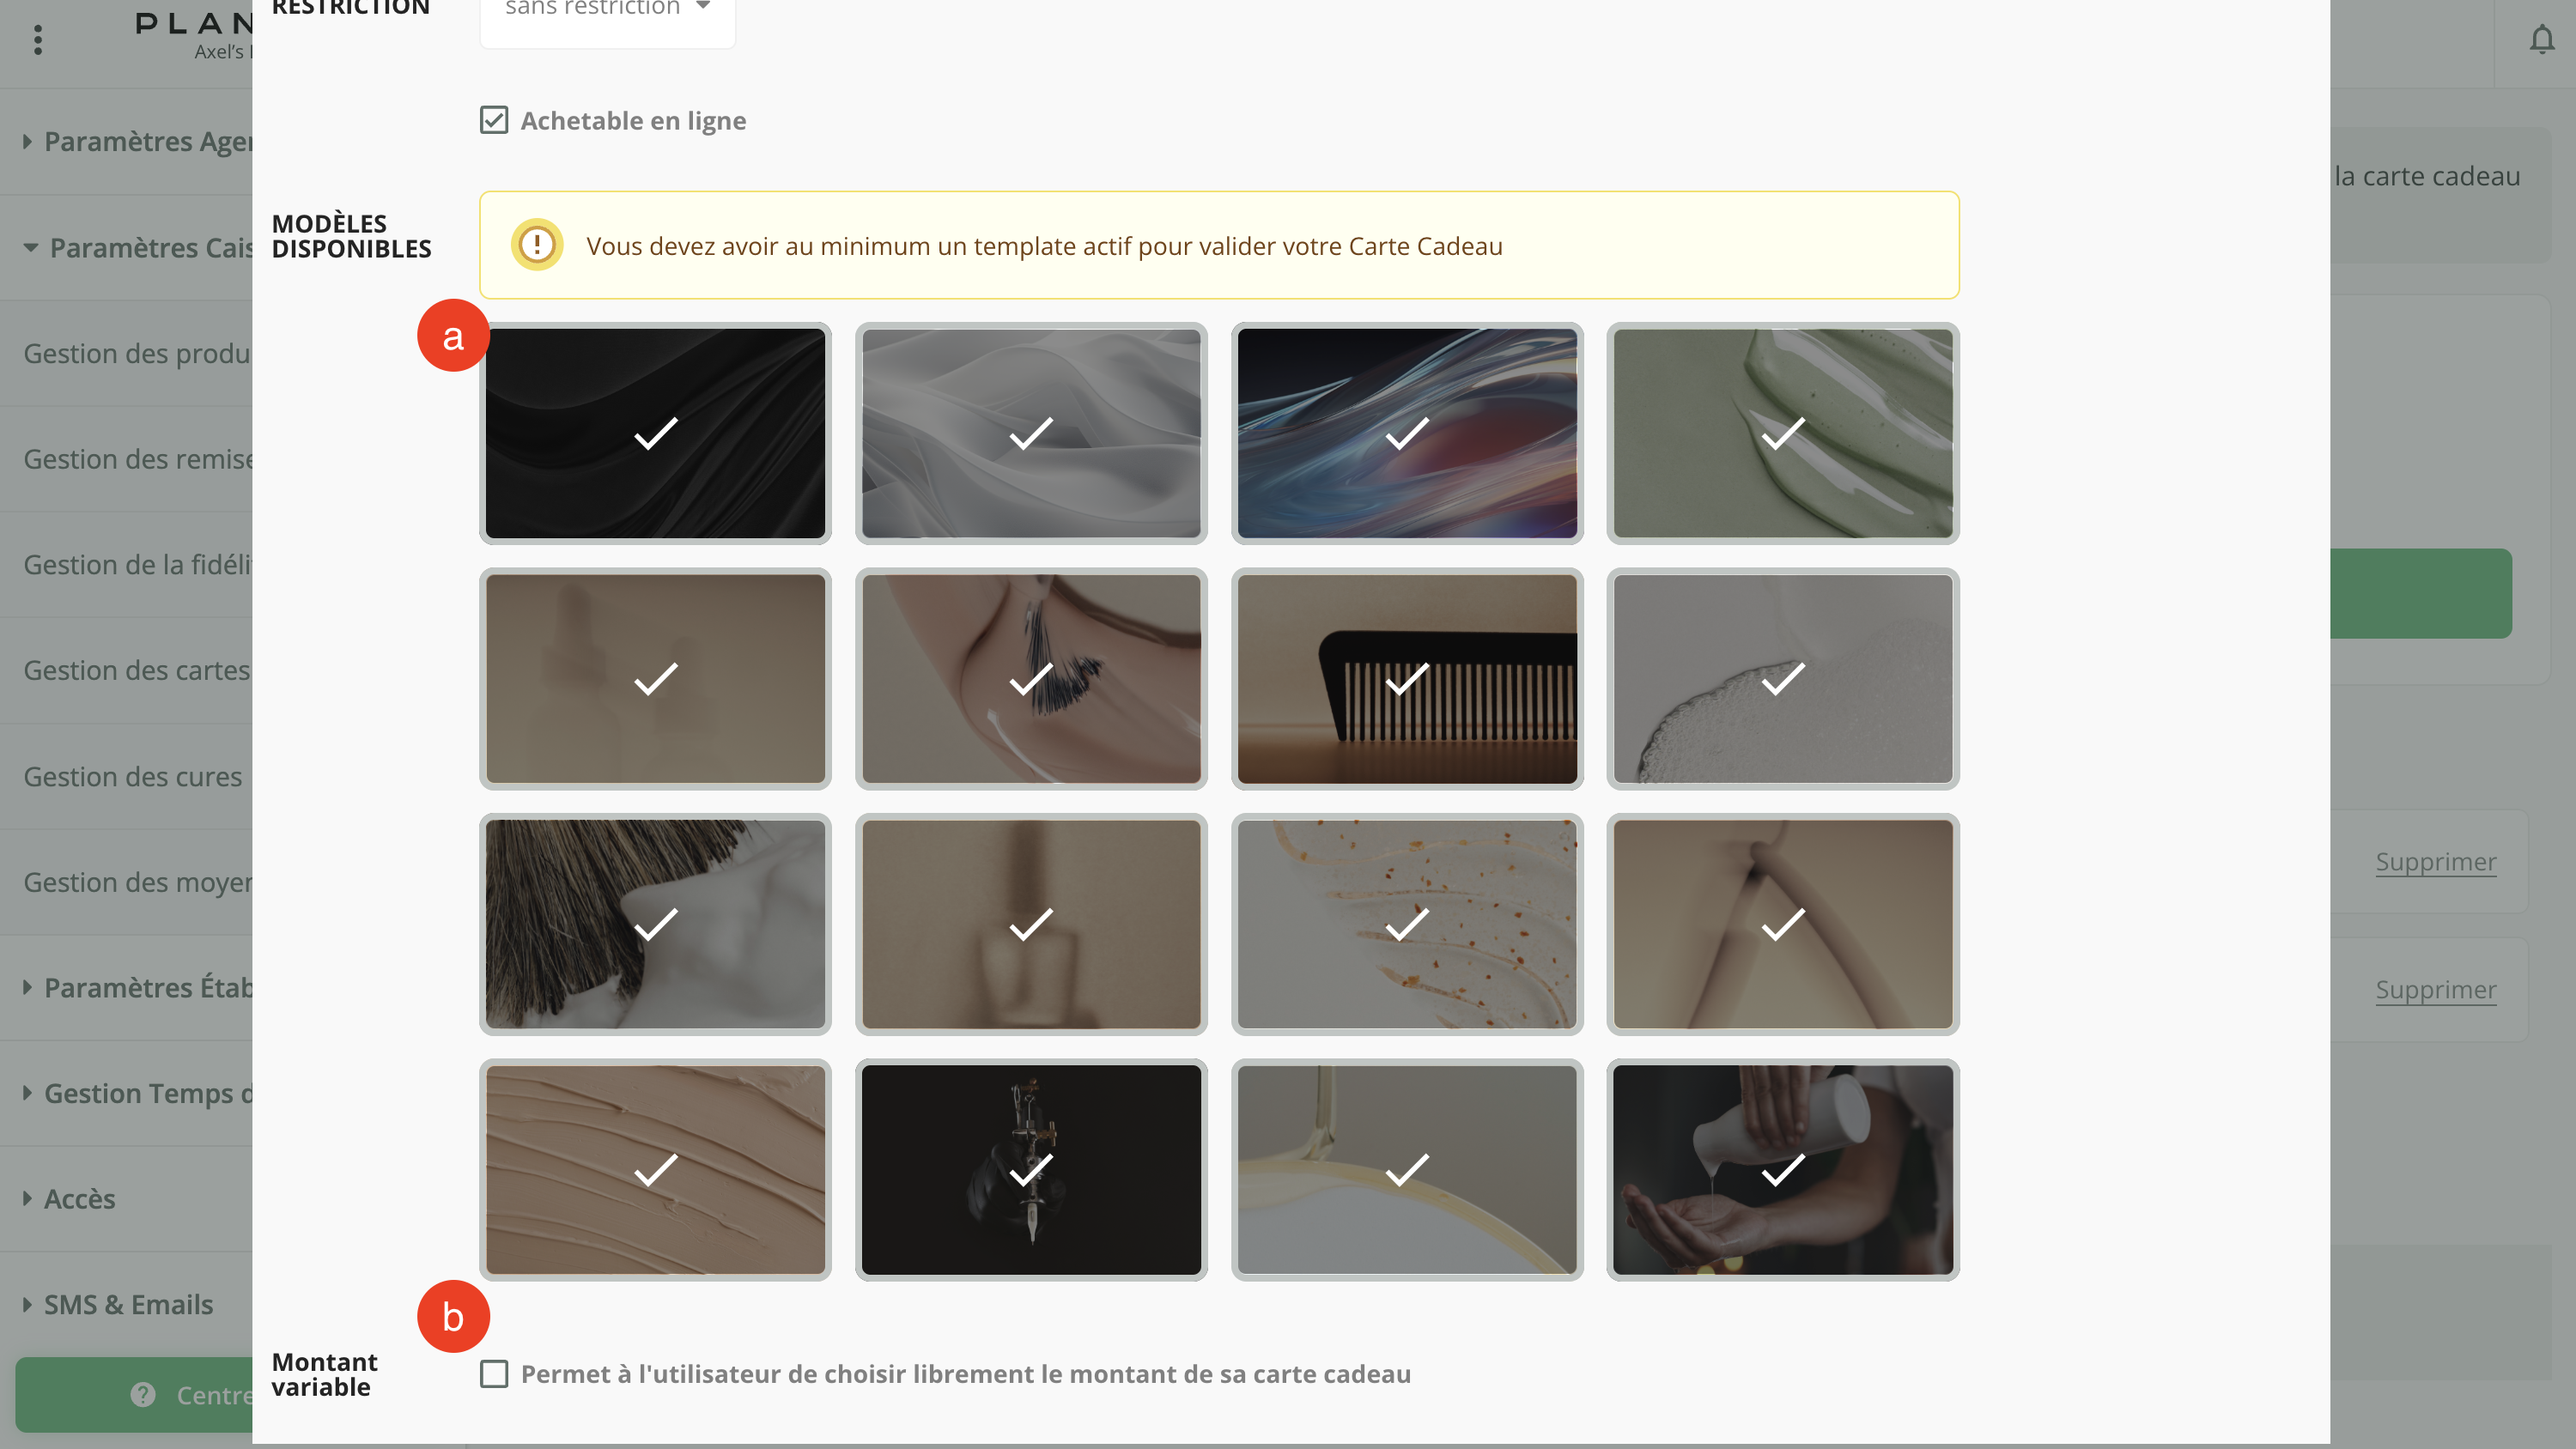The height and width of the screenshot is (1449, 2576).
Task: Open the notifications bell icon
Action: pyautogui.click(x=2541, y=40)
